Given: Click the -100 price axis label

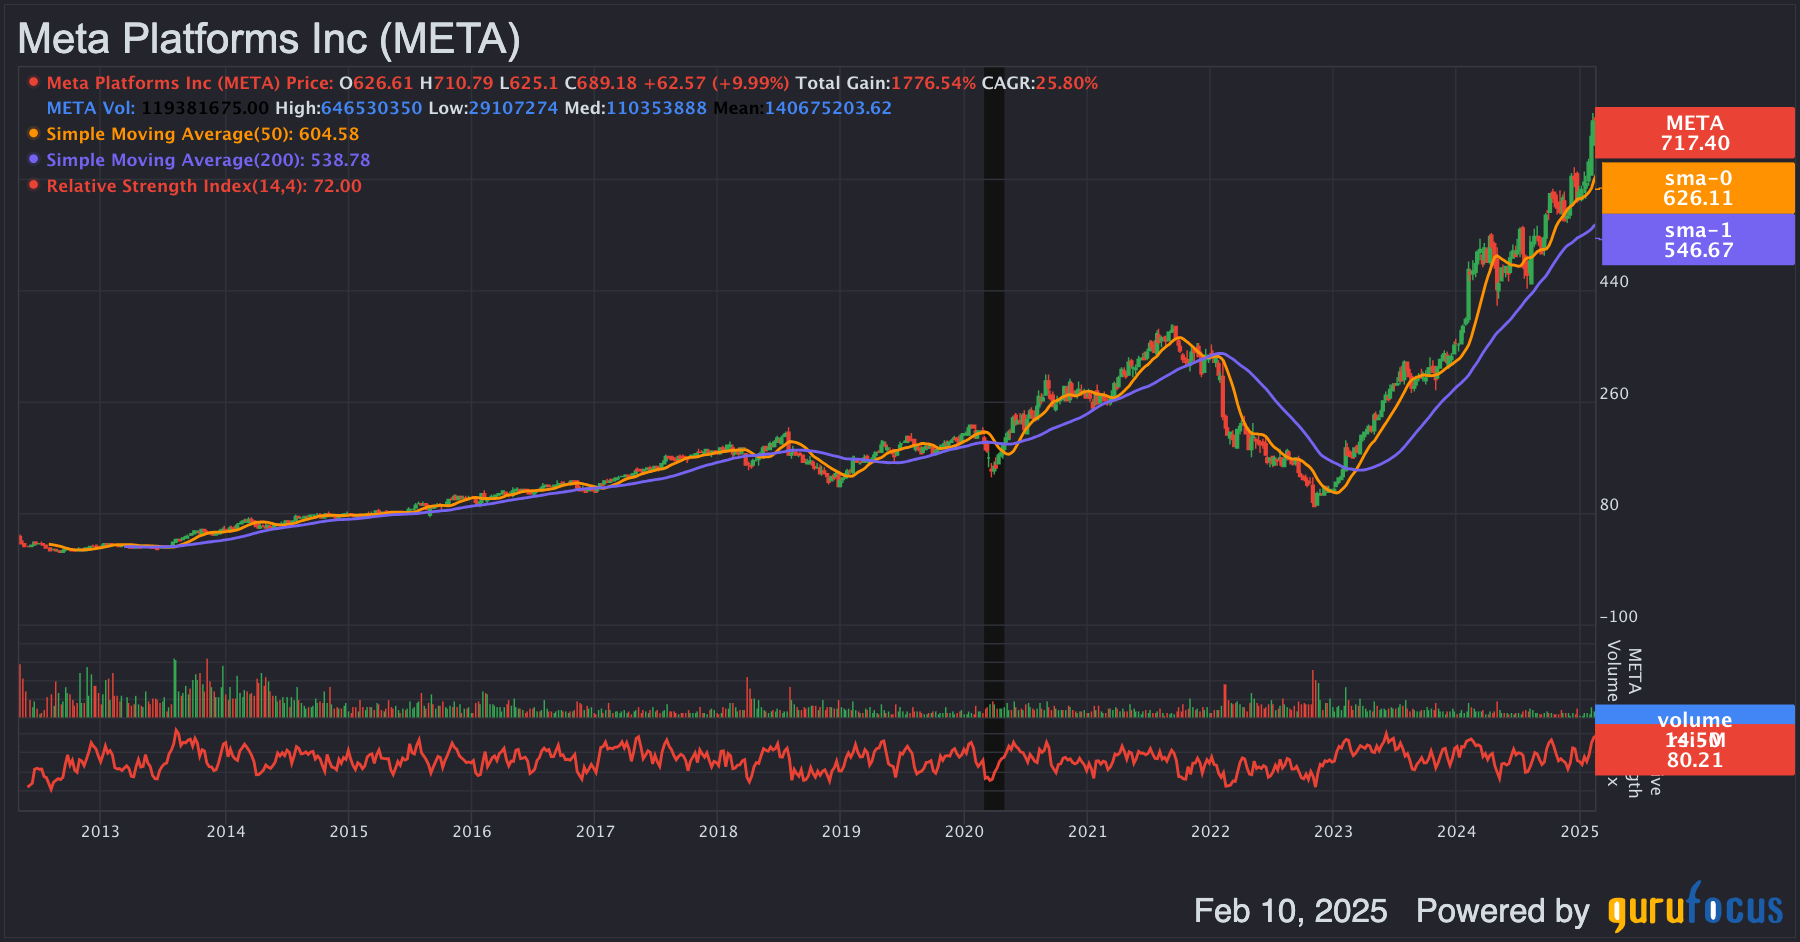Looking at the screenshot, I should (1618, 617).
